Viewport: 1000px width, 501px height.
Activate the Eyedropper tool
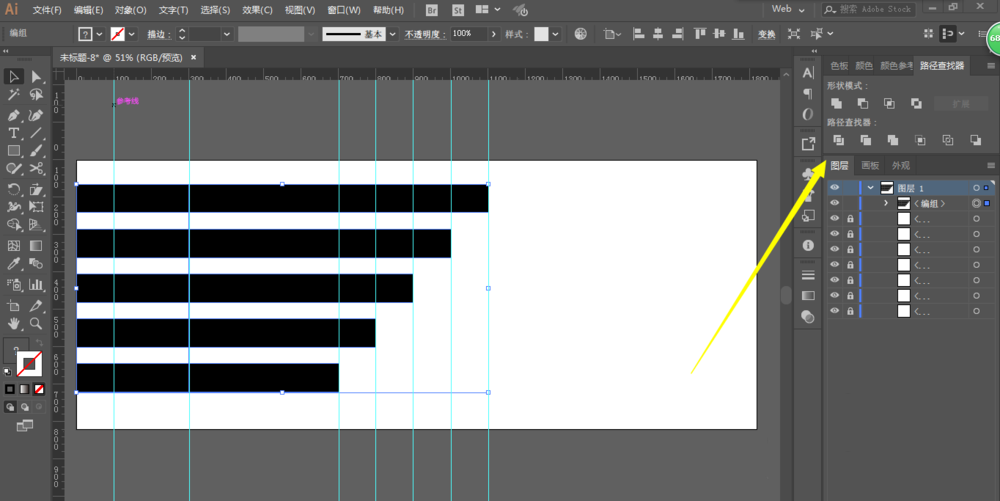pyautogui.click(x=13, y=264)
